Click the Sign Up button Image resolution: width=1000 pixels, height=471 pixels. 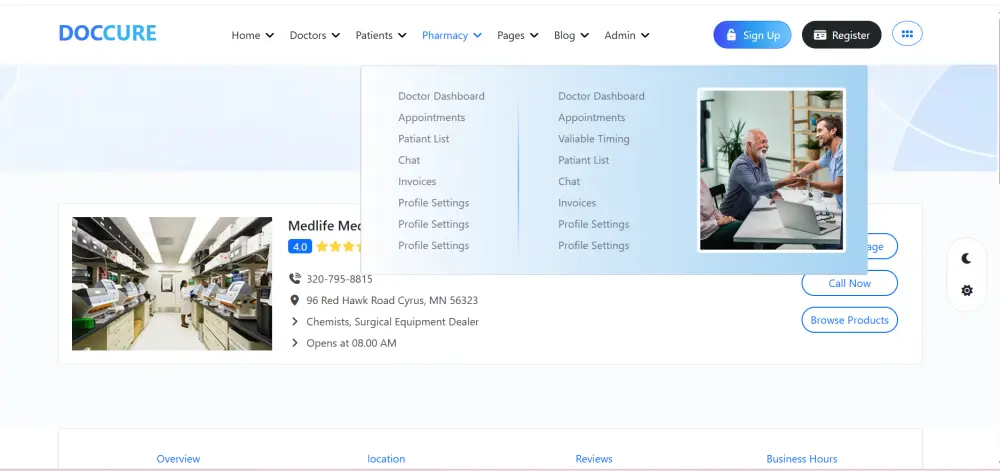point(752,34)
